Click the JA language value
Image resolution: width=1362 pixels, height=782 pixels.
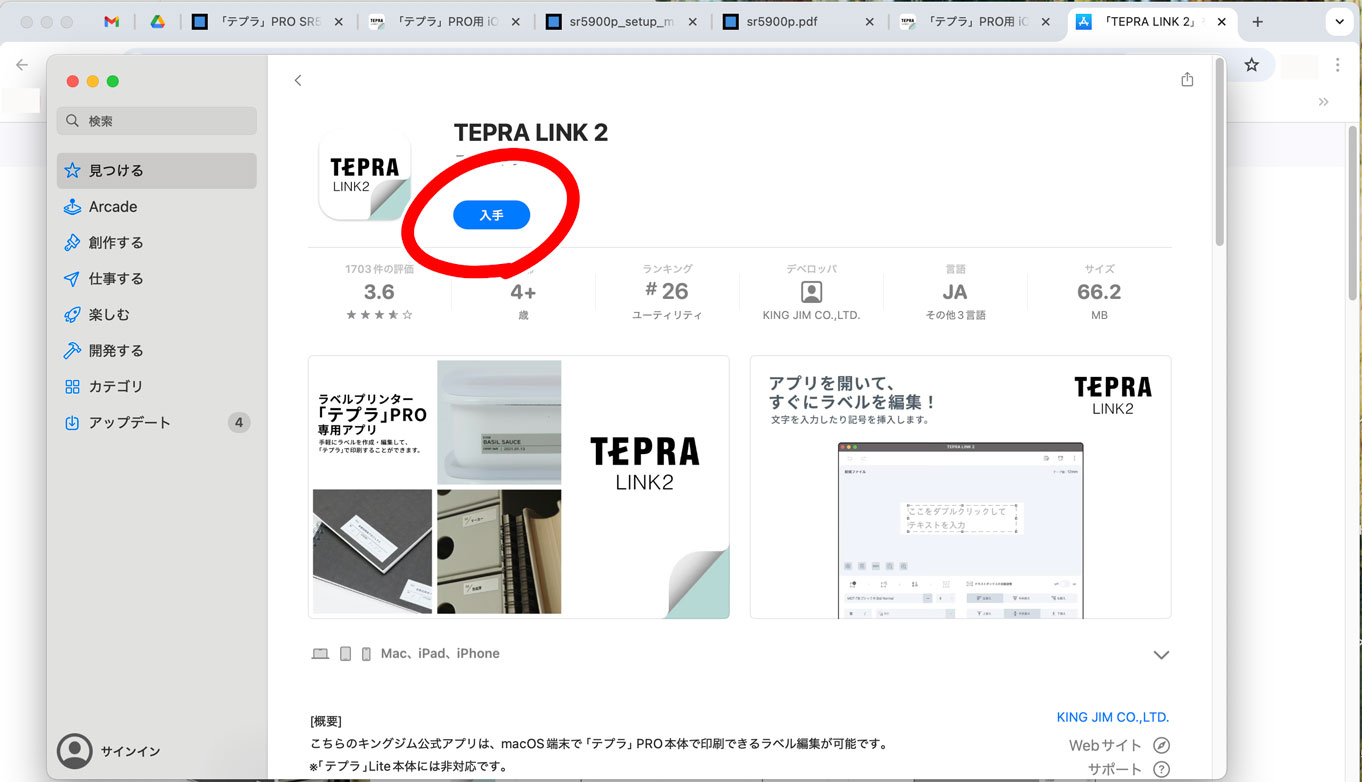[x=955, y=292]
